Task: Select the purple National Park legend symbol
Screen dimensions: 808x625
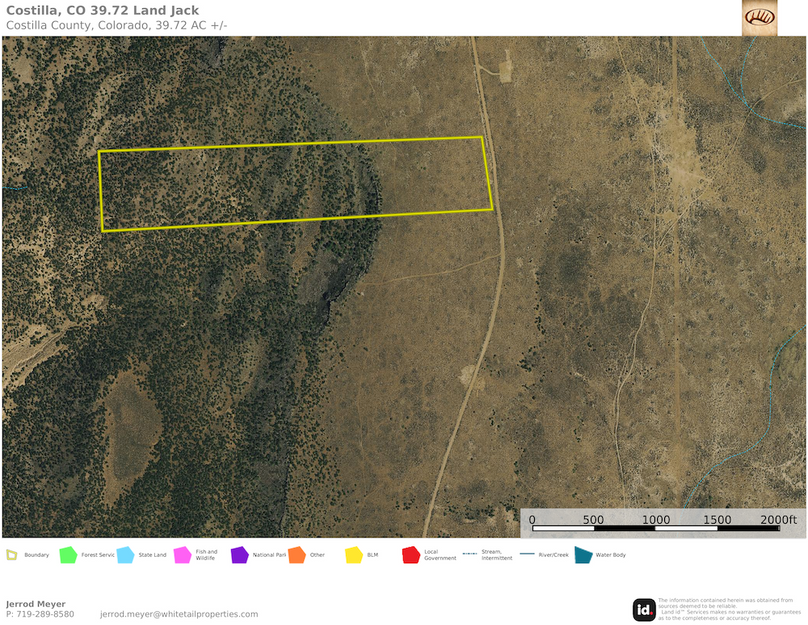Action: tap(240, 552)
